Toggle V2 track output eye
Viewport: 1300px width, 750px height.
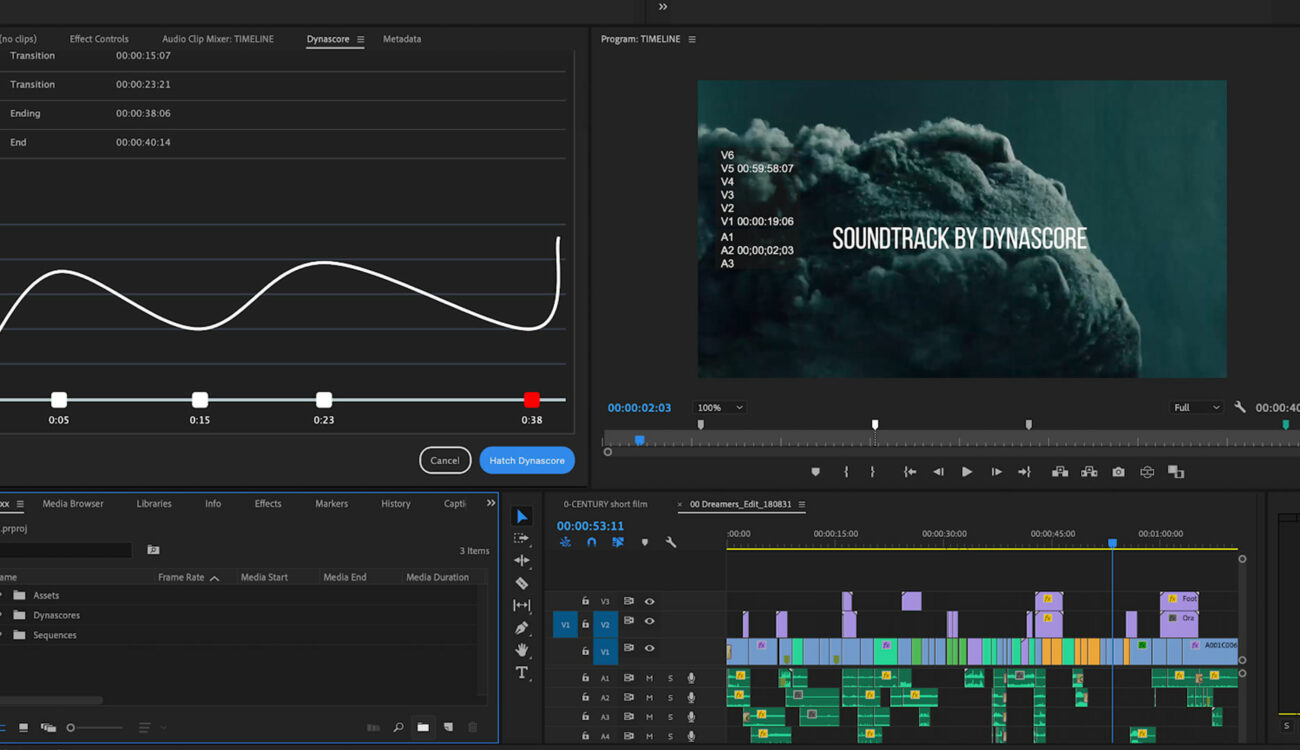[x=649, y=621]
